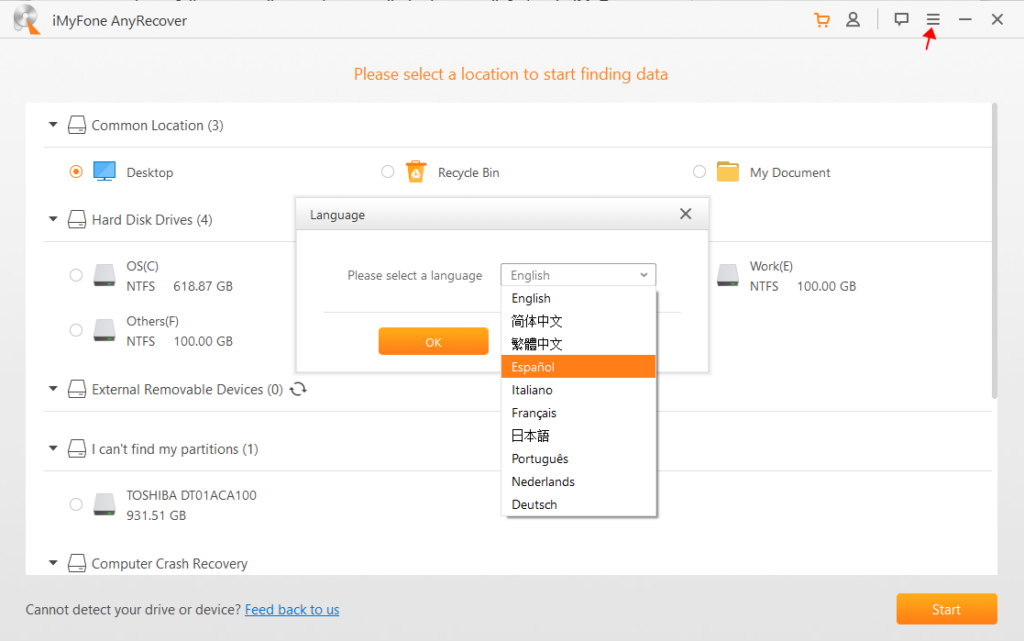Choose 繁體中文 from the language list
Image resolution: width=1024 pixels, height=641 pixels.
click(578, 344)
